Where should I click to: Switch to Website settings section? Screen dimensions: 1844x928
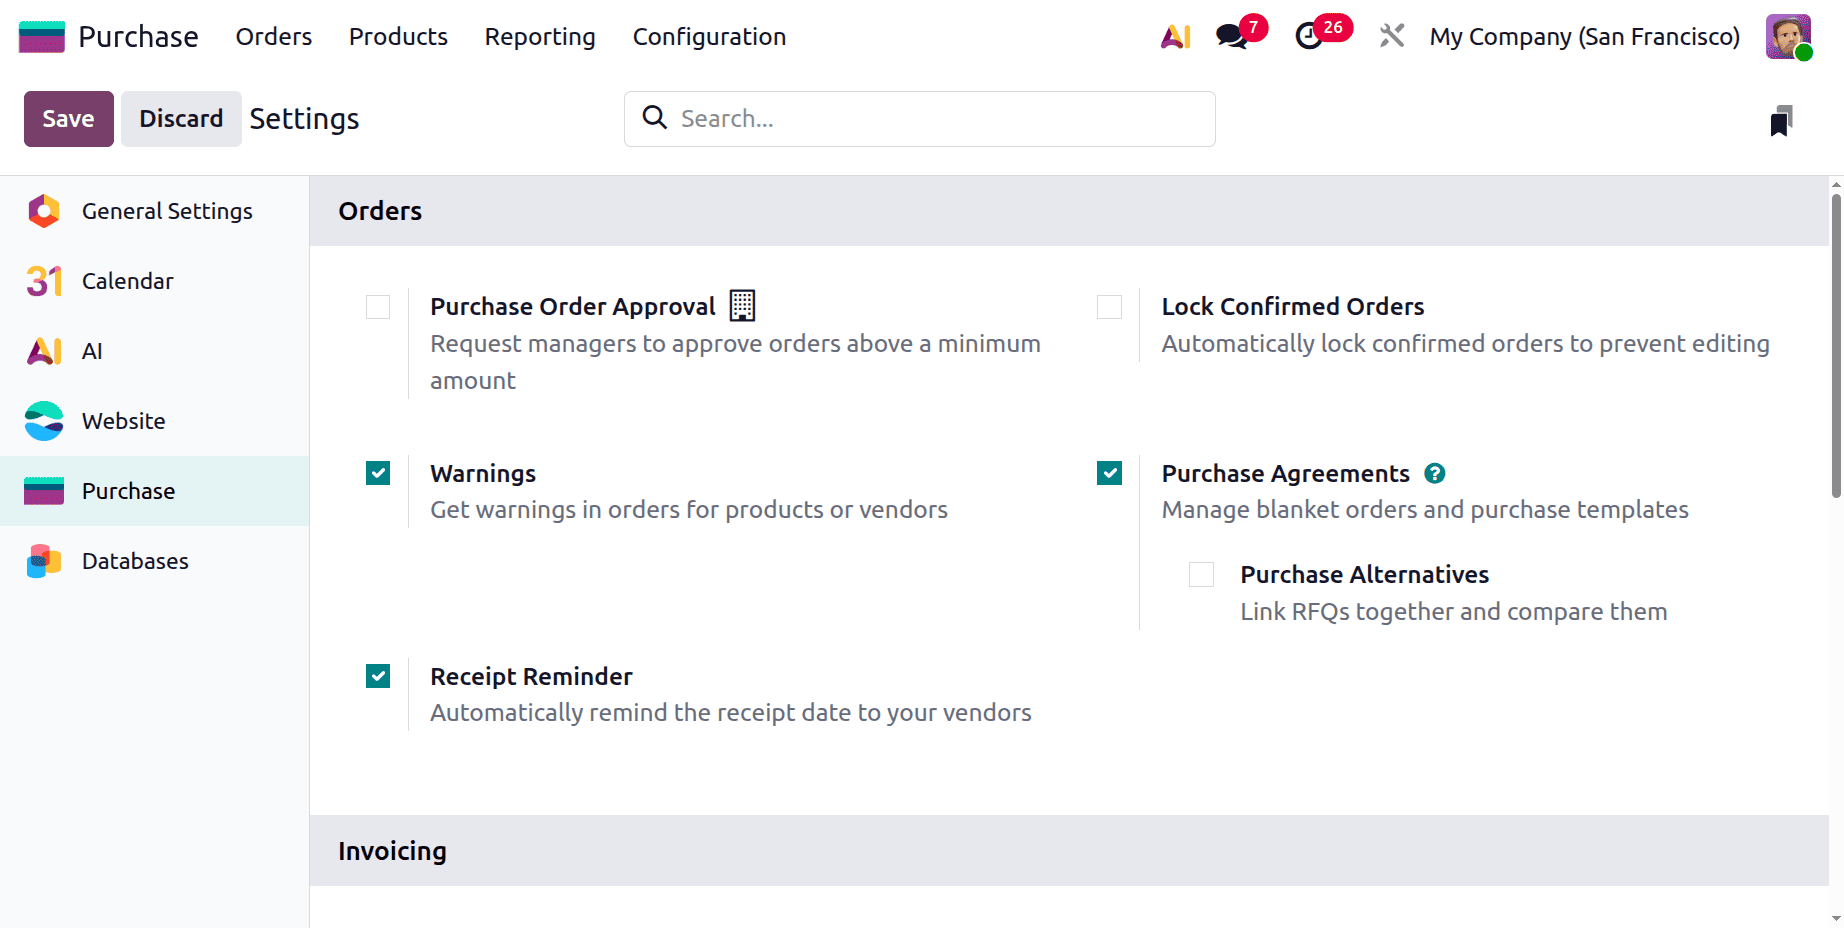(123, 421)
